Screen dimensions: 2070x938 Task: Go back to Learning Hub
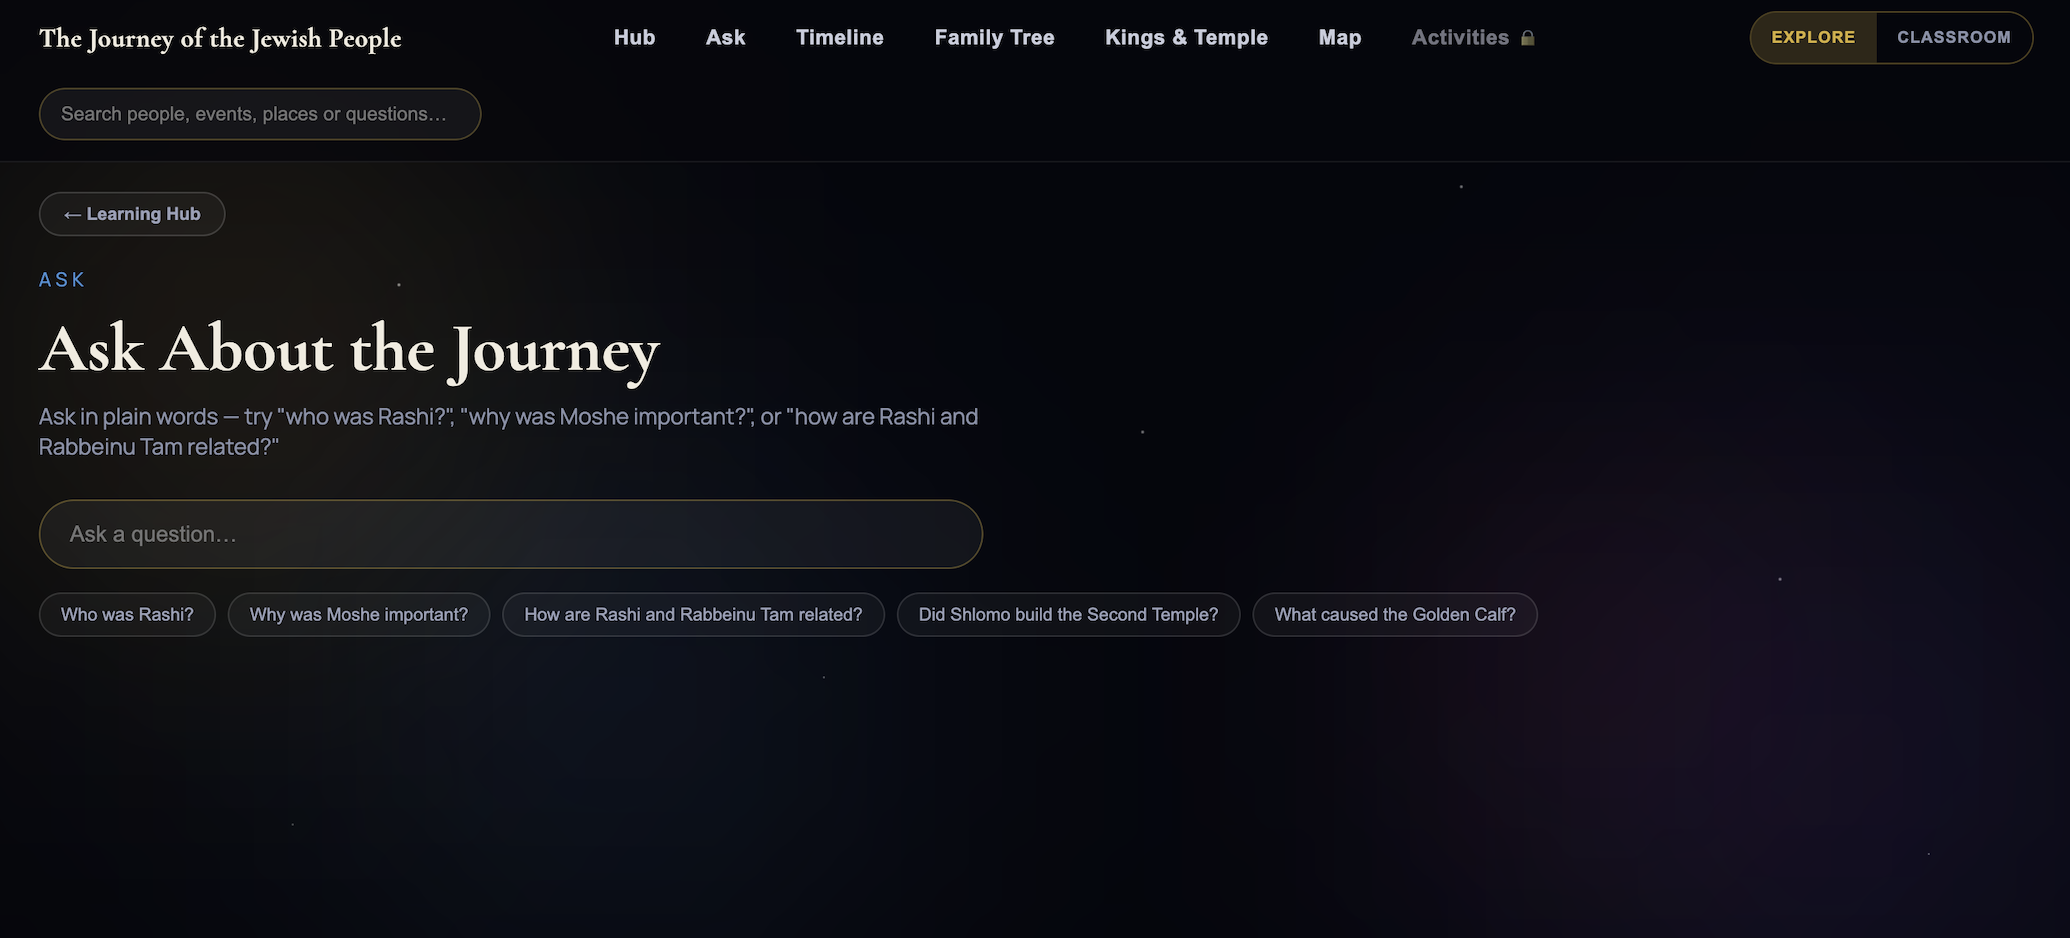(132, 214)
